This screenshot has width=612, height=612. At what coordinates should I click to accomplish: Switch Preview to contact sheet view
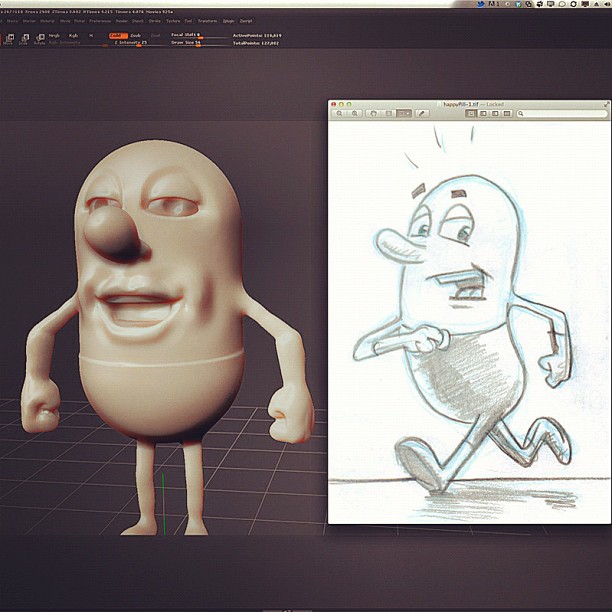pos(507,113)
